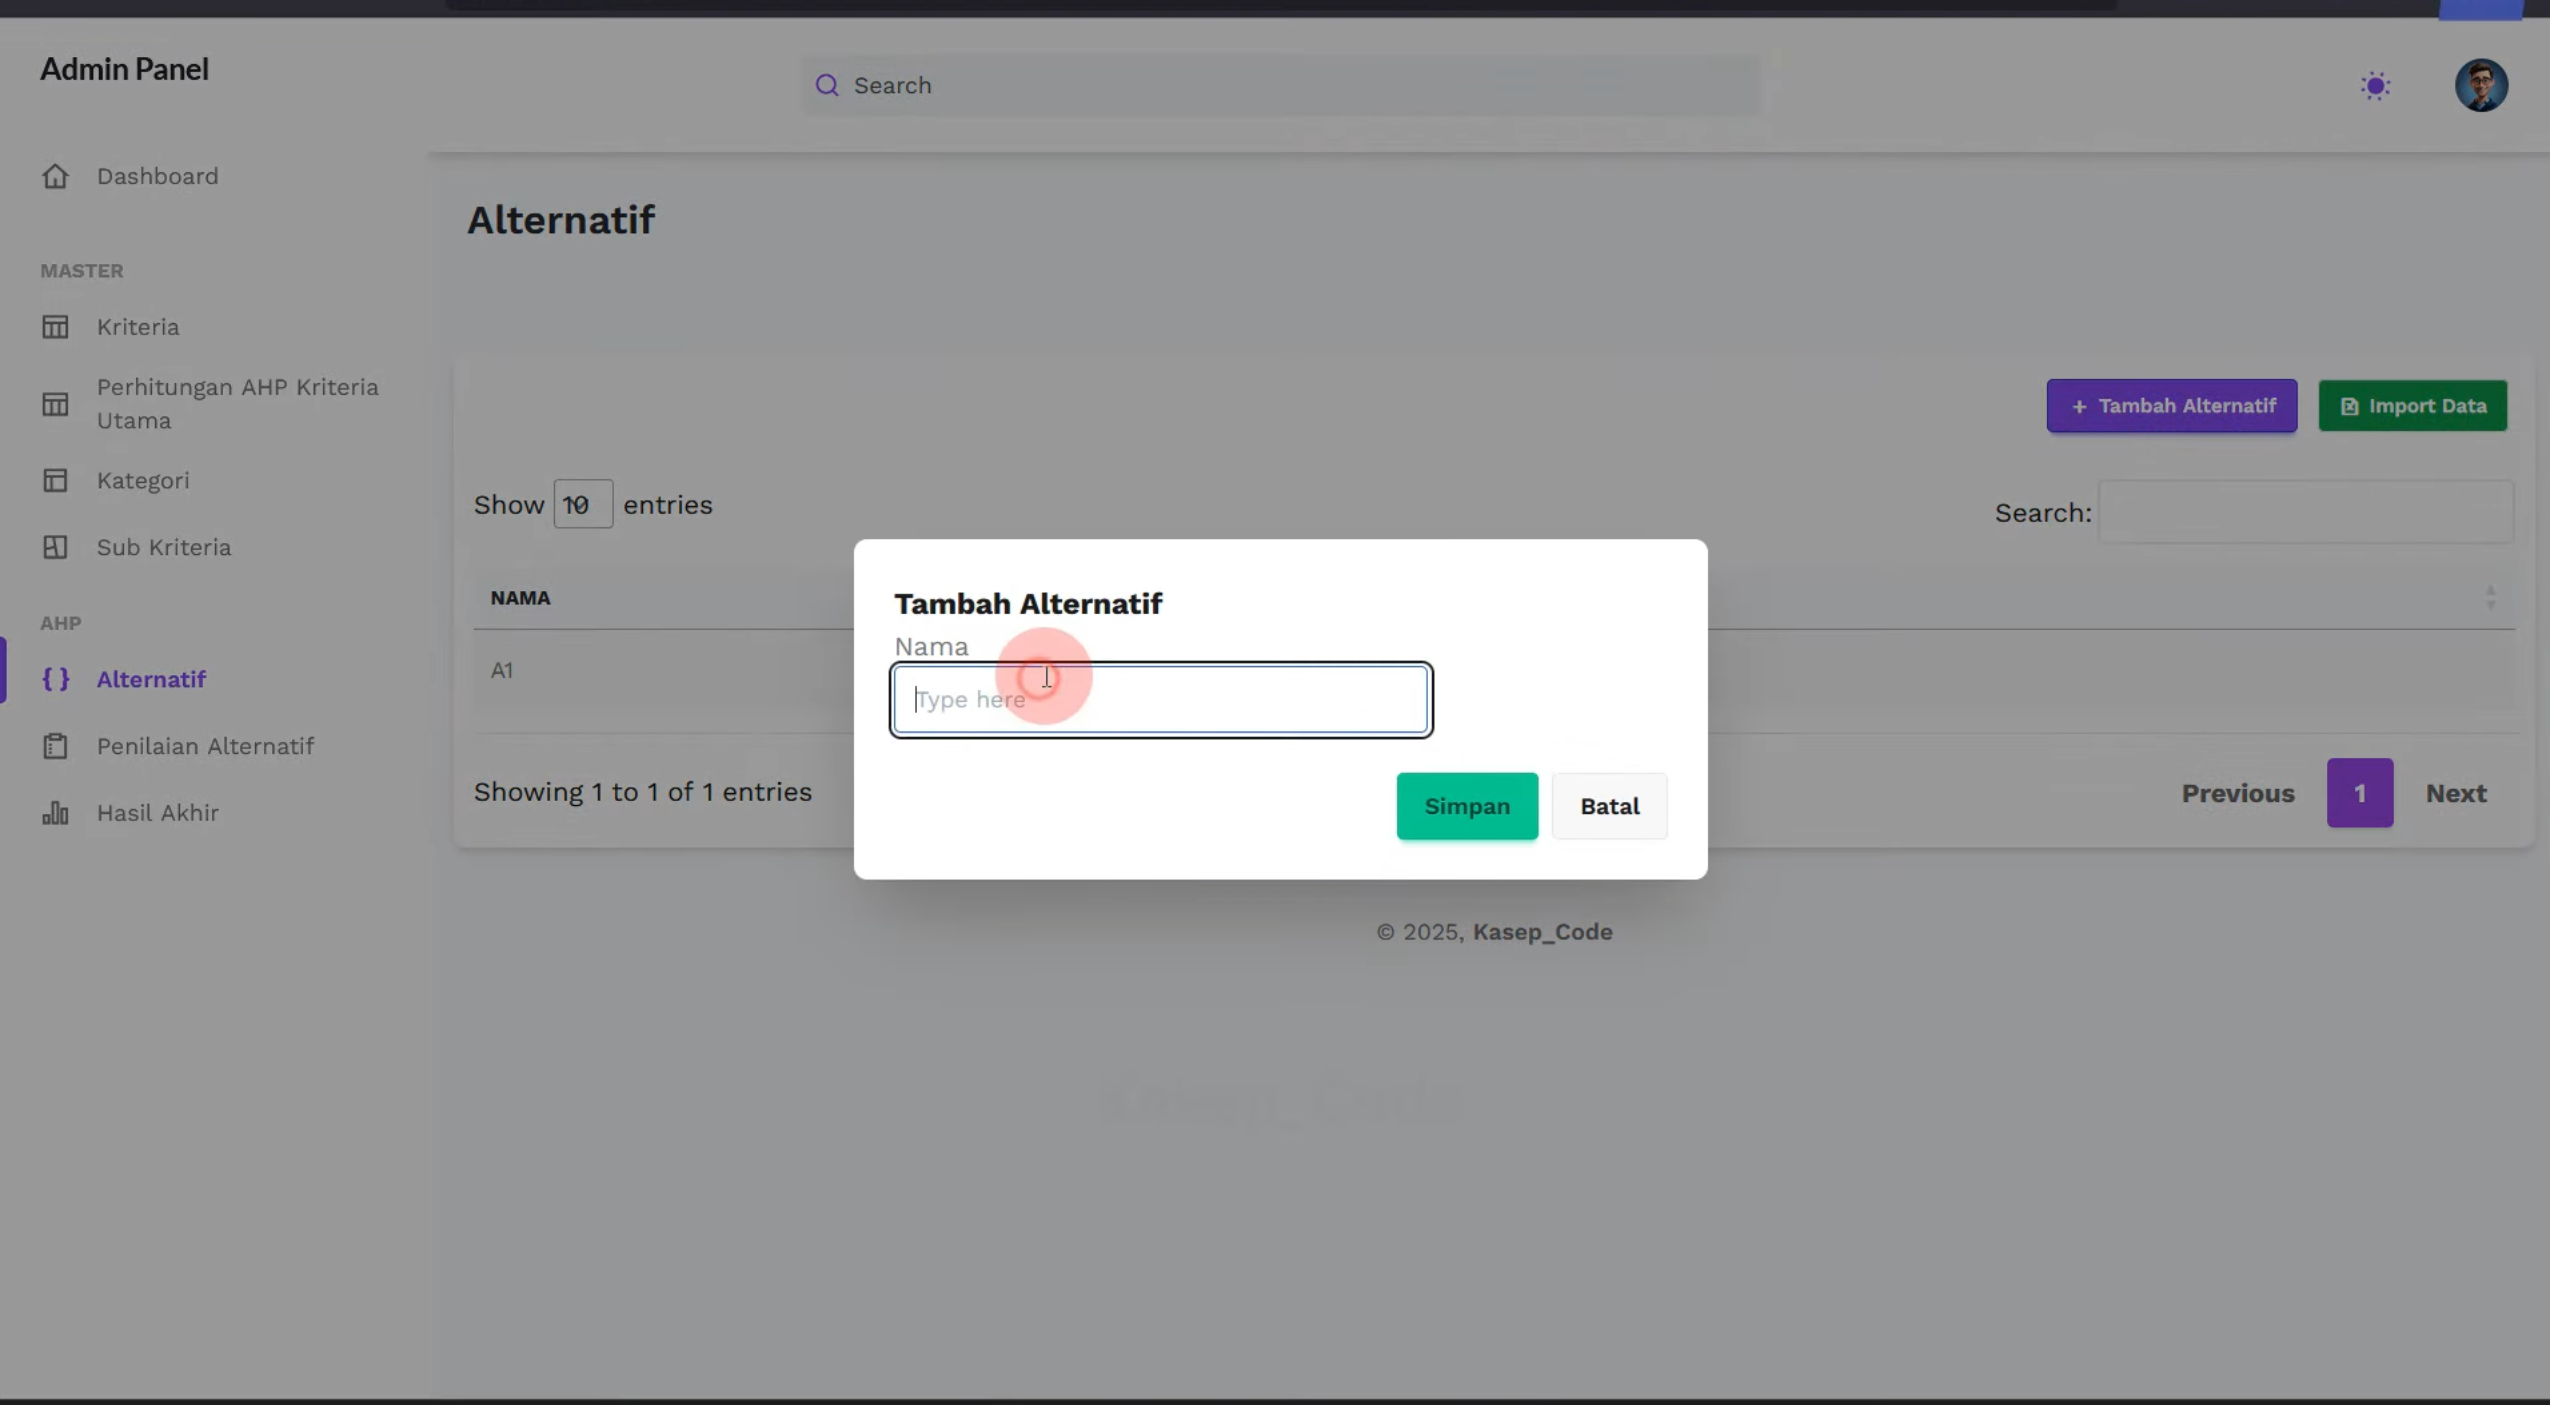
Task: Click the Penilaian Alternatif clipboard icon
Action: (x=55, y=746)
